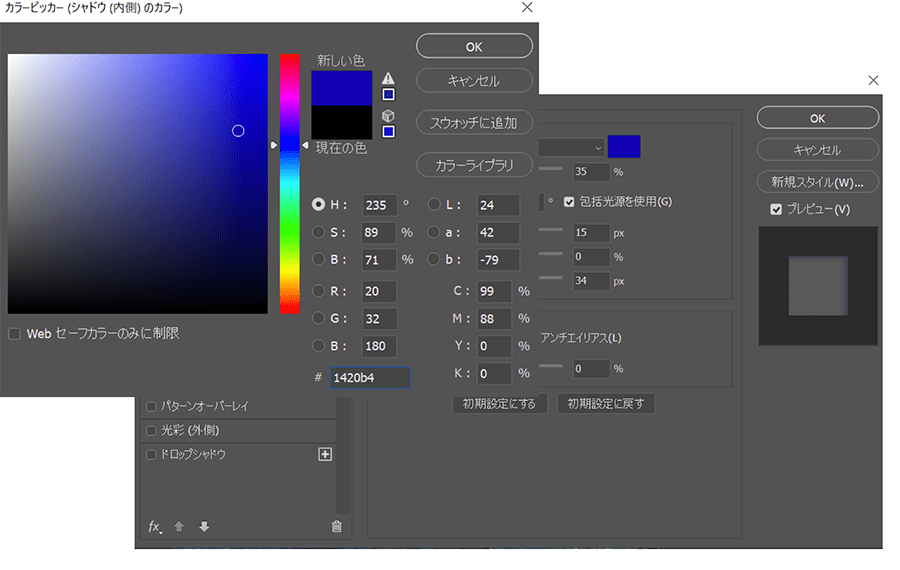The height and width of the screenshot is (570, 900).
Task: Toggle 包括光源を使用 checkbox
Action: [x=569, y=201]
